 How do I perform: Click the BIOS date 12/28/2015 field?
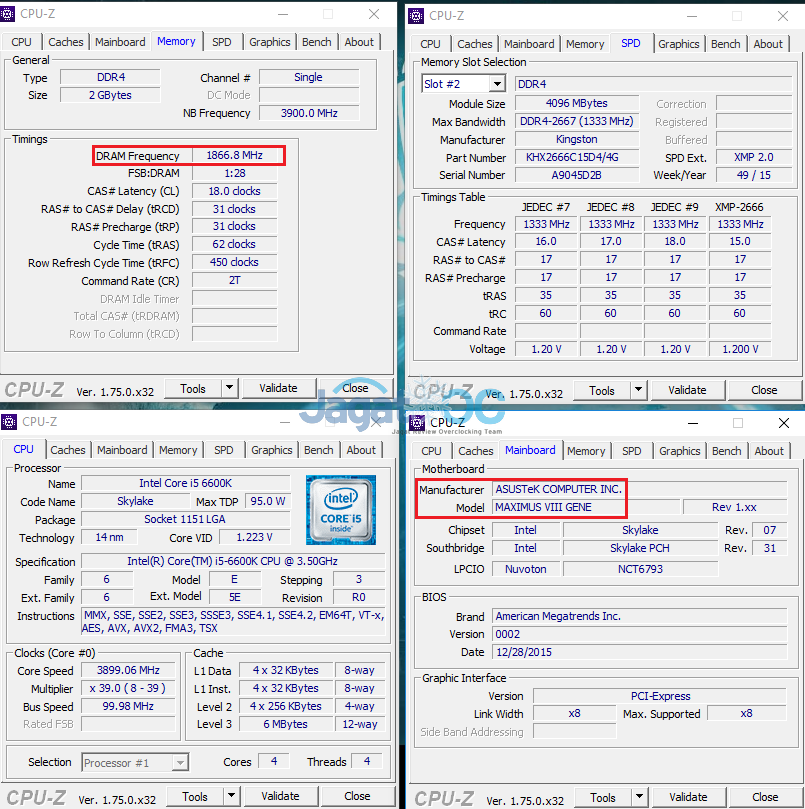click(x=640, y=652)
